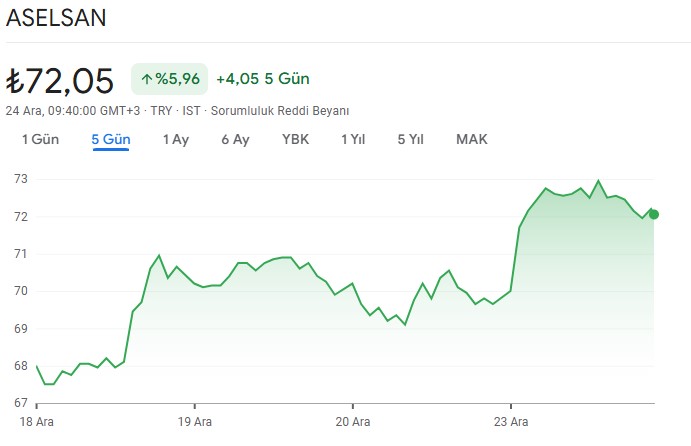Click the green current-price dot on chart
691x446 pixels.
654,215
